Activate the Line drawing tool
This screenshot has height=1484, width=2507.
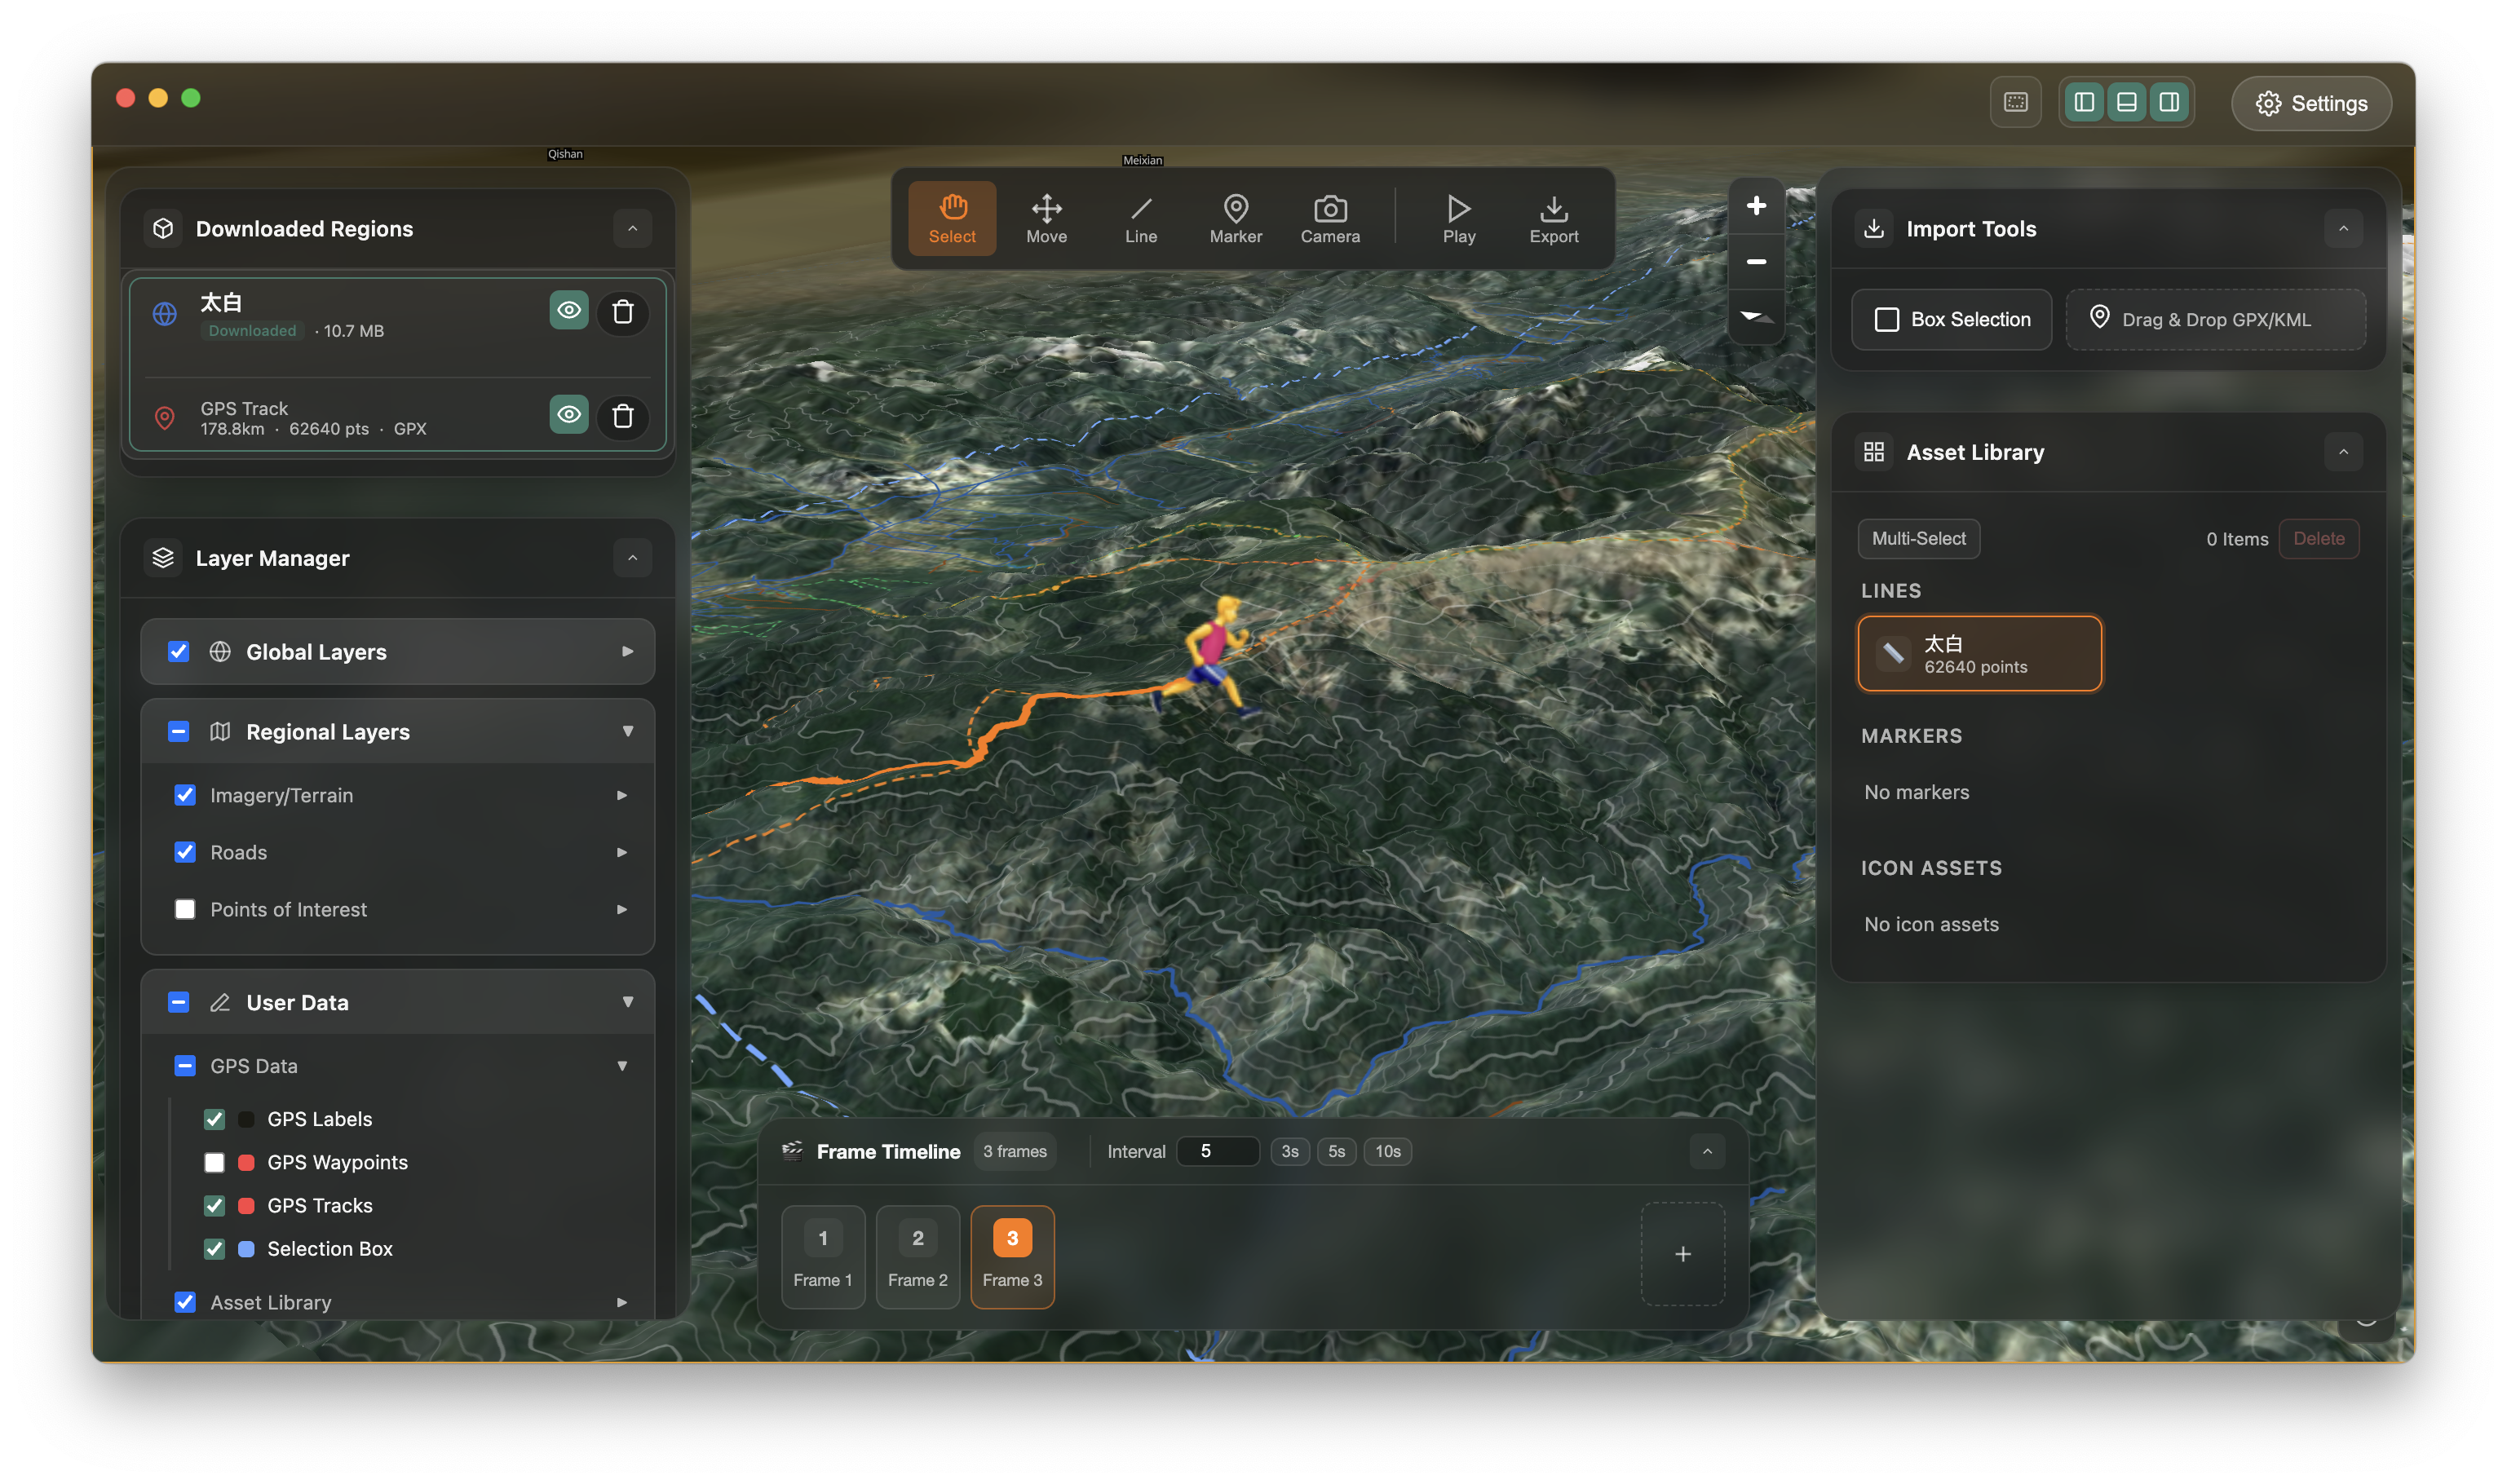pyautogui.click(x=1140, y=218)
